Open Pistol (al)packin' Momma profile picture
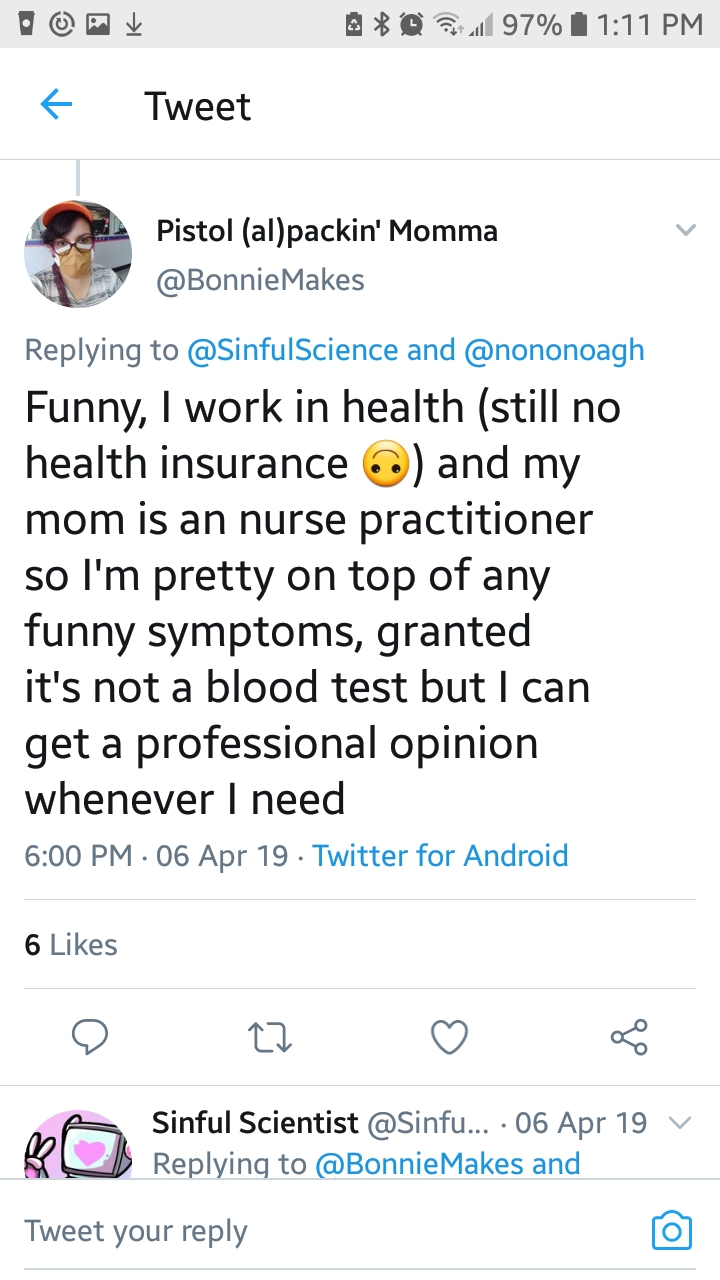The image size is (720, 1280). tap(78, 254)
